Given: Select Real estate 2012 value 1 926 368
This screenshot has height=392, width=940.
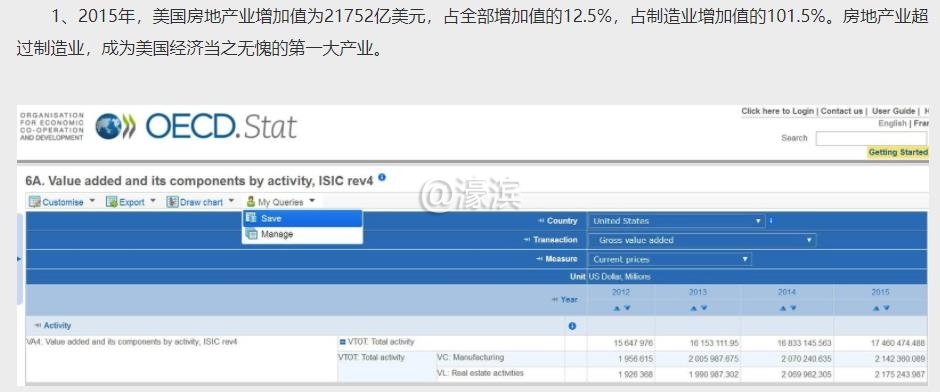Looking at the screenshot, I should pyautogui.click(x=635, y=375).
